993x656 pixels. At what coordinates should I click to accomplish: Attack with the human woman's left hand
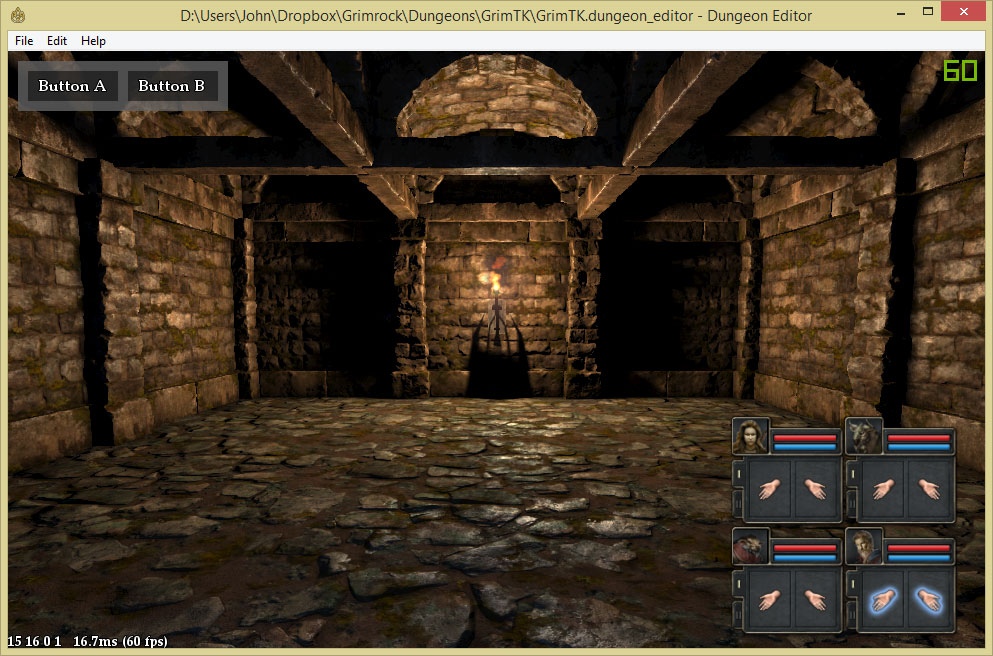tap(769, 489)
